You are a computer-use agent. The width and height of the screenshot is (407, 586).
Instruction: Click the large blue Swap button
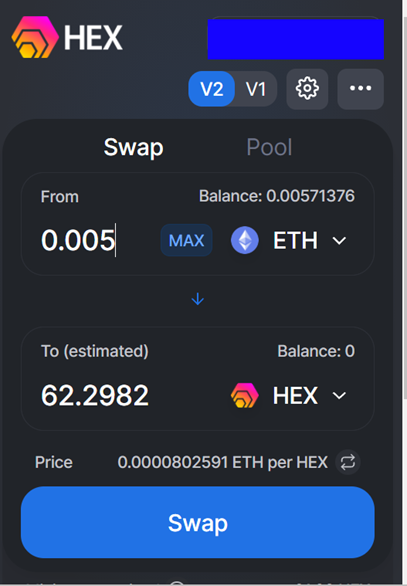point(198,522)
